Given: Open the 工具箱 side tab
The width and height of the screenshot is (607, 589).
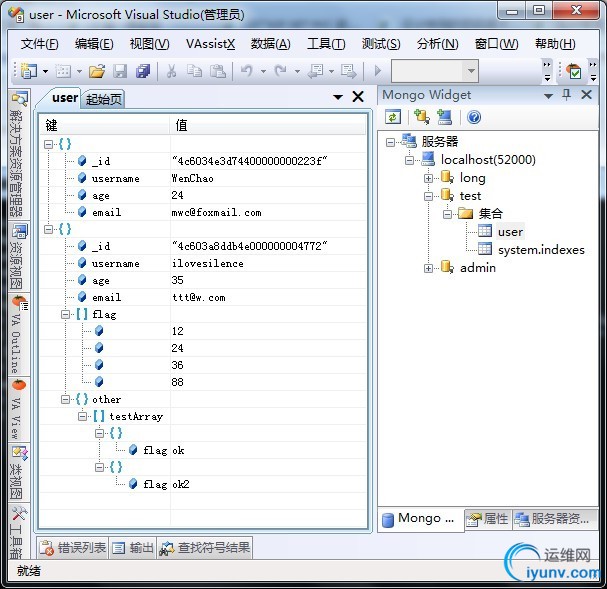Looking at the screenshot, I should coord(18,531).
